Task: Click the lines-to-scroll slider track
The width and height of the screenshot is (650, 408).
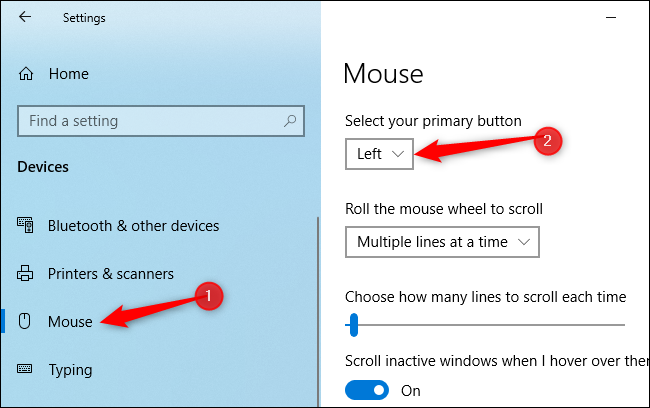Action: coord(490,324)
